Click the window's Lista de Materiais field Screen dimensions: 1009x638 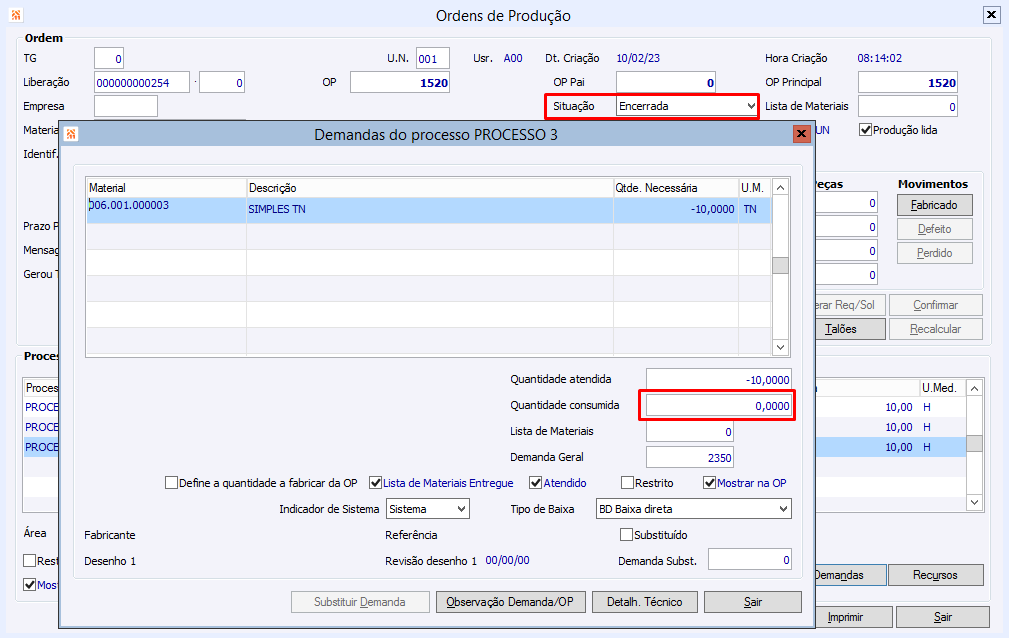click(908, 106)
